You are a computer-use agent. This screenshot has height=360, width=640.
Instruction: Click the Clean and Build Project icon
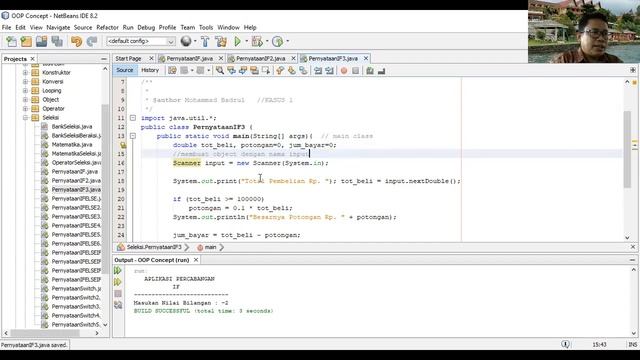tap(221, 41)
